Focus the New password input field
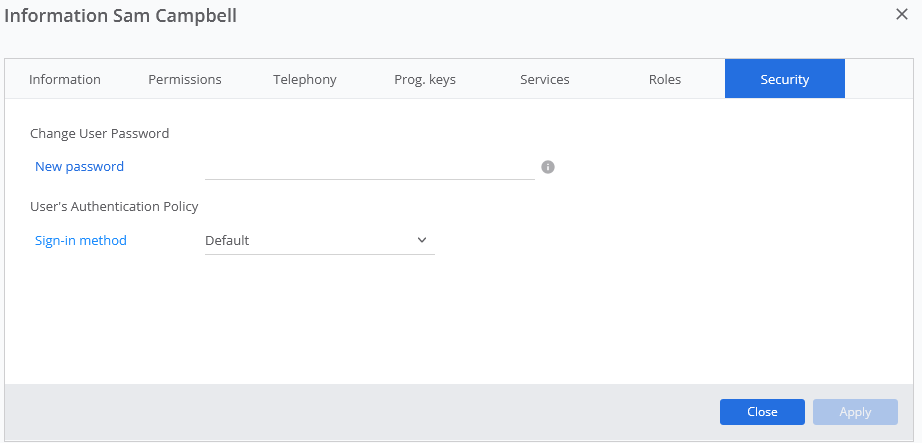The width and height of the screenshot is (922, 443). click(370, 168)
